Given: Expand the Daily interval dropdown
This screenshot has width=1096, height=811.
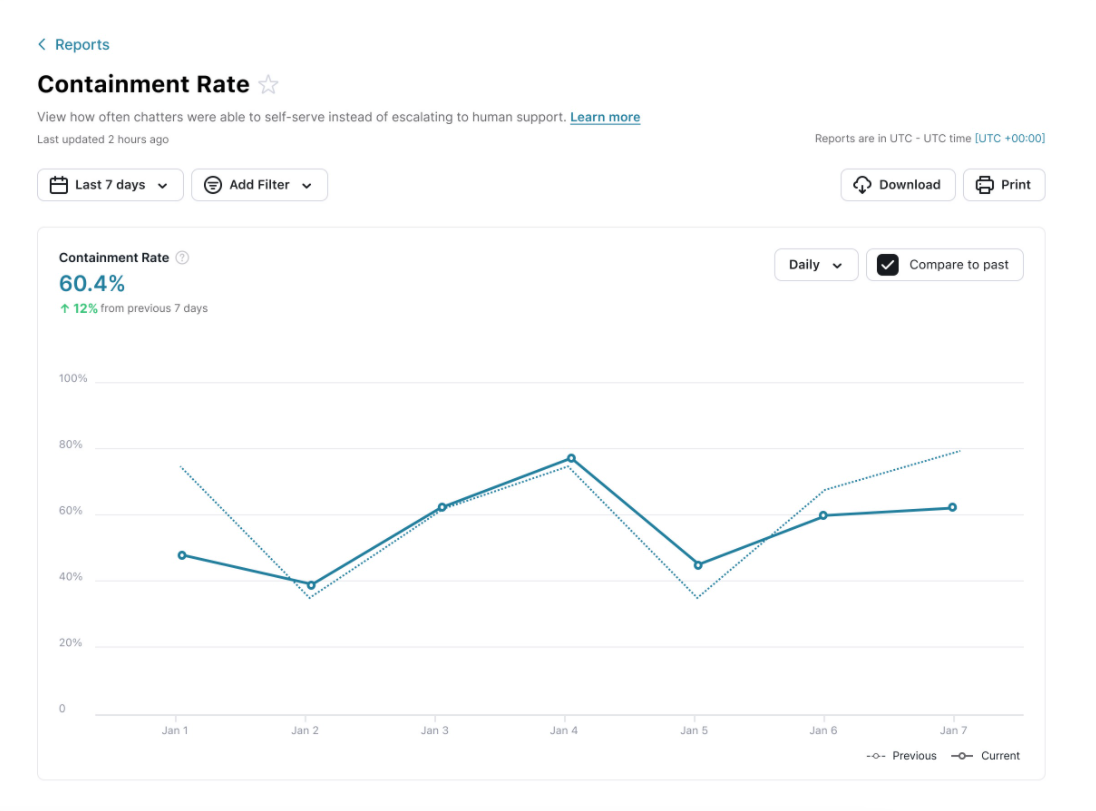Looking at the screenshot, I should point(816,265).
